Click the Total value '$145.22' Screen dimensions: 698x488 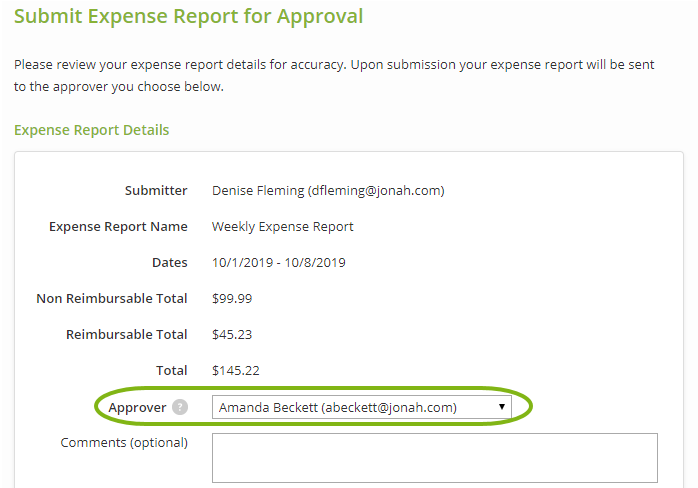point(235,370)
